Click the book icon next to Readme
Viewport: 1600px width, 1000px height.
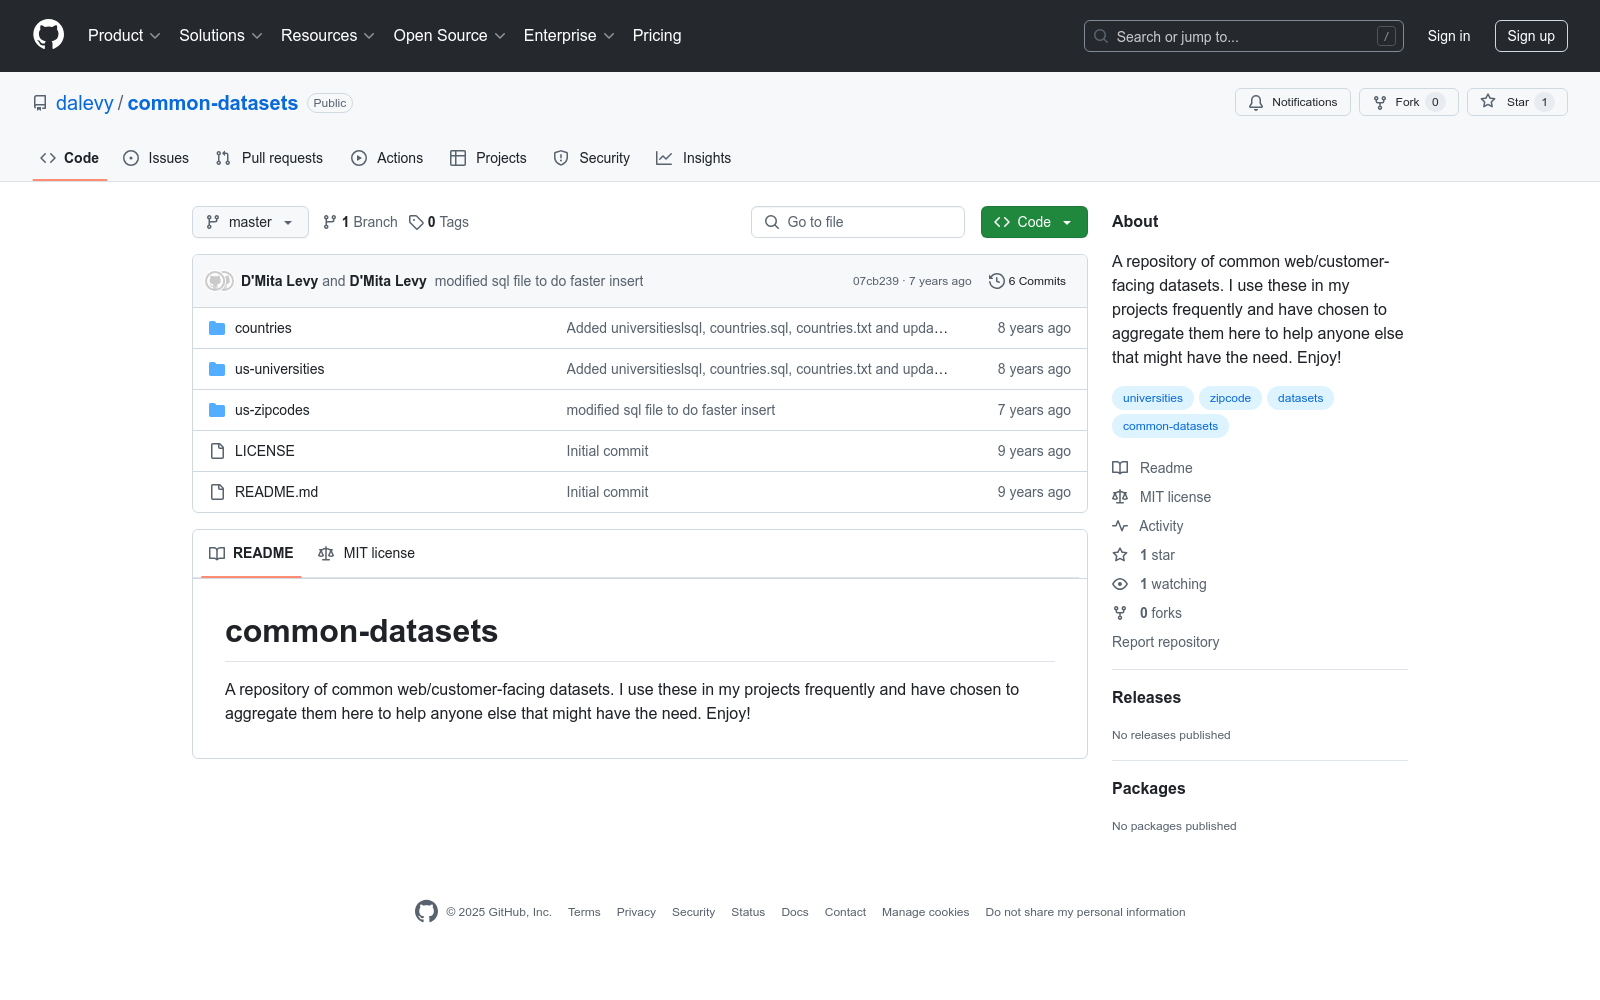coord(1120,468)
